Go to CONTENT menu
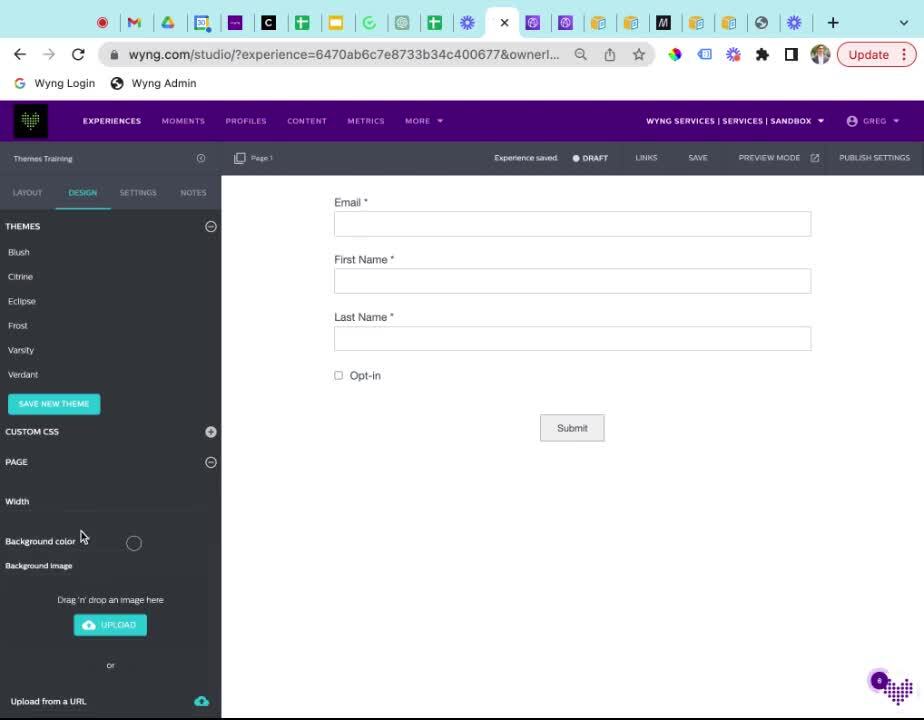The height and width of the screenshot is (720, 924). pos(307,121)
